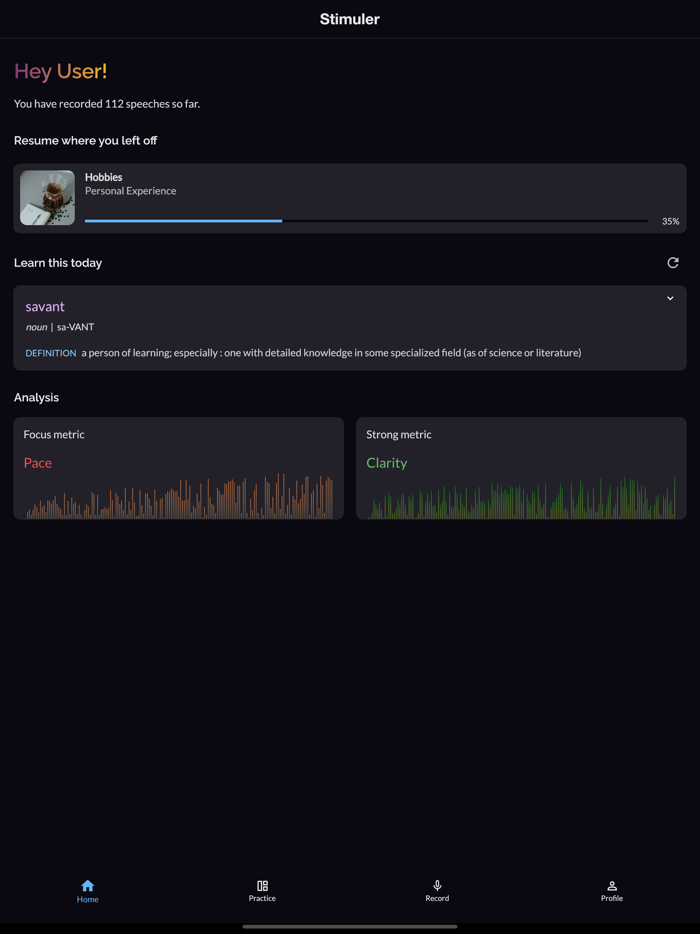Select the word savant
700x934 pixels.
click(45, 307)
